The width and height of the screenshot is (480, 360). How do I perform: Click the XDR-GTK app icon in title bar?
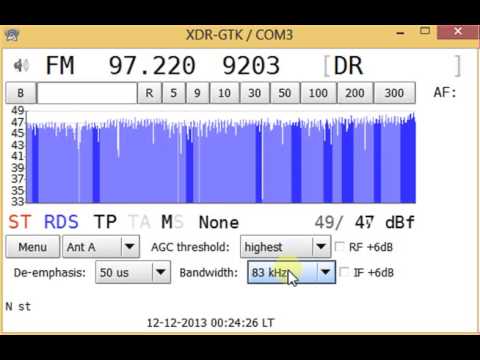[12, 35]
